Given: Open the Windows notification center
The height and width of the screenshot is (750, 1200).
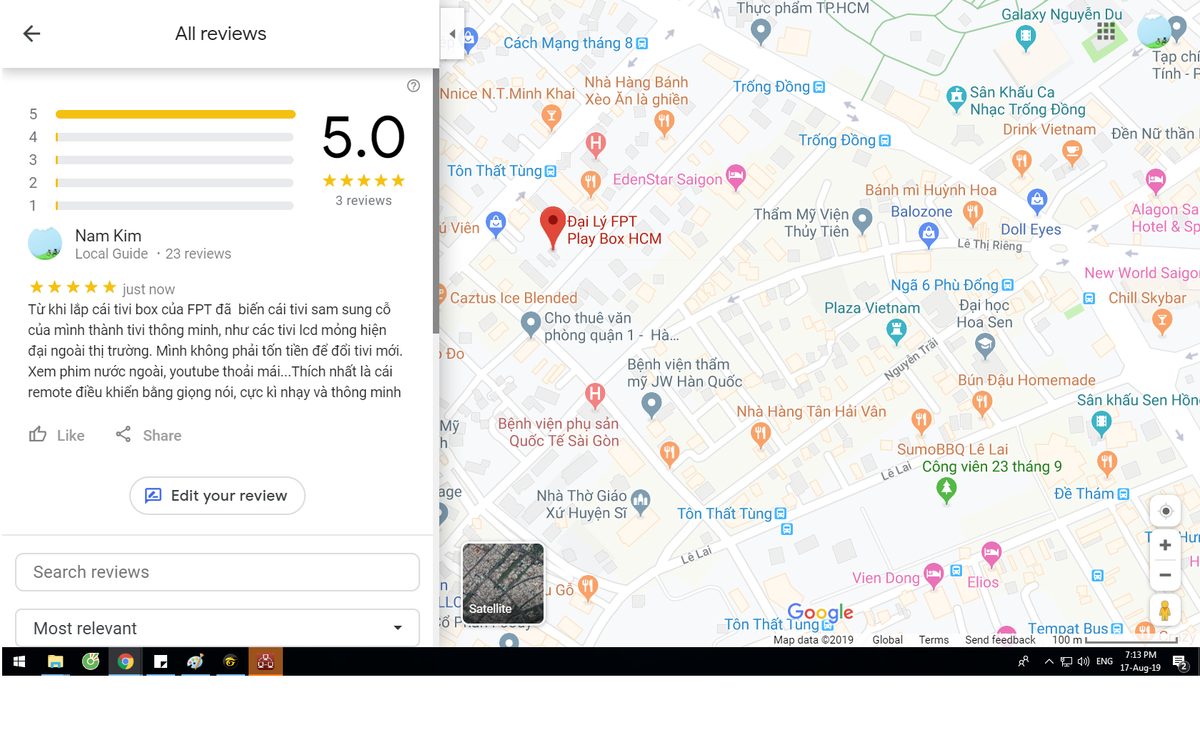Looking at the screenshot, I should [1180, 661].
